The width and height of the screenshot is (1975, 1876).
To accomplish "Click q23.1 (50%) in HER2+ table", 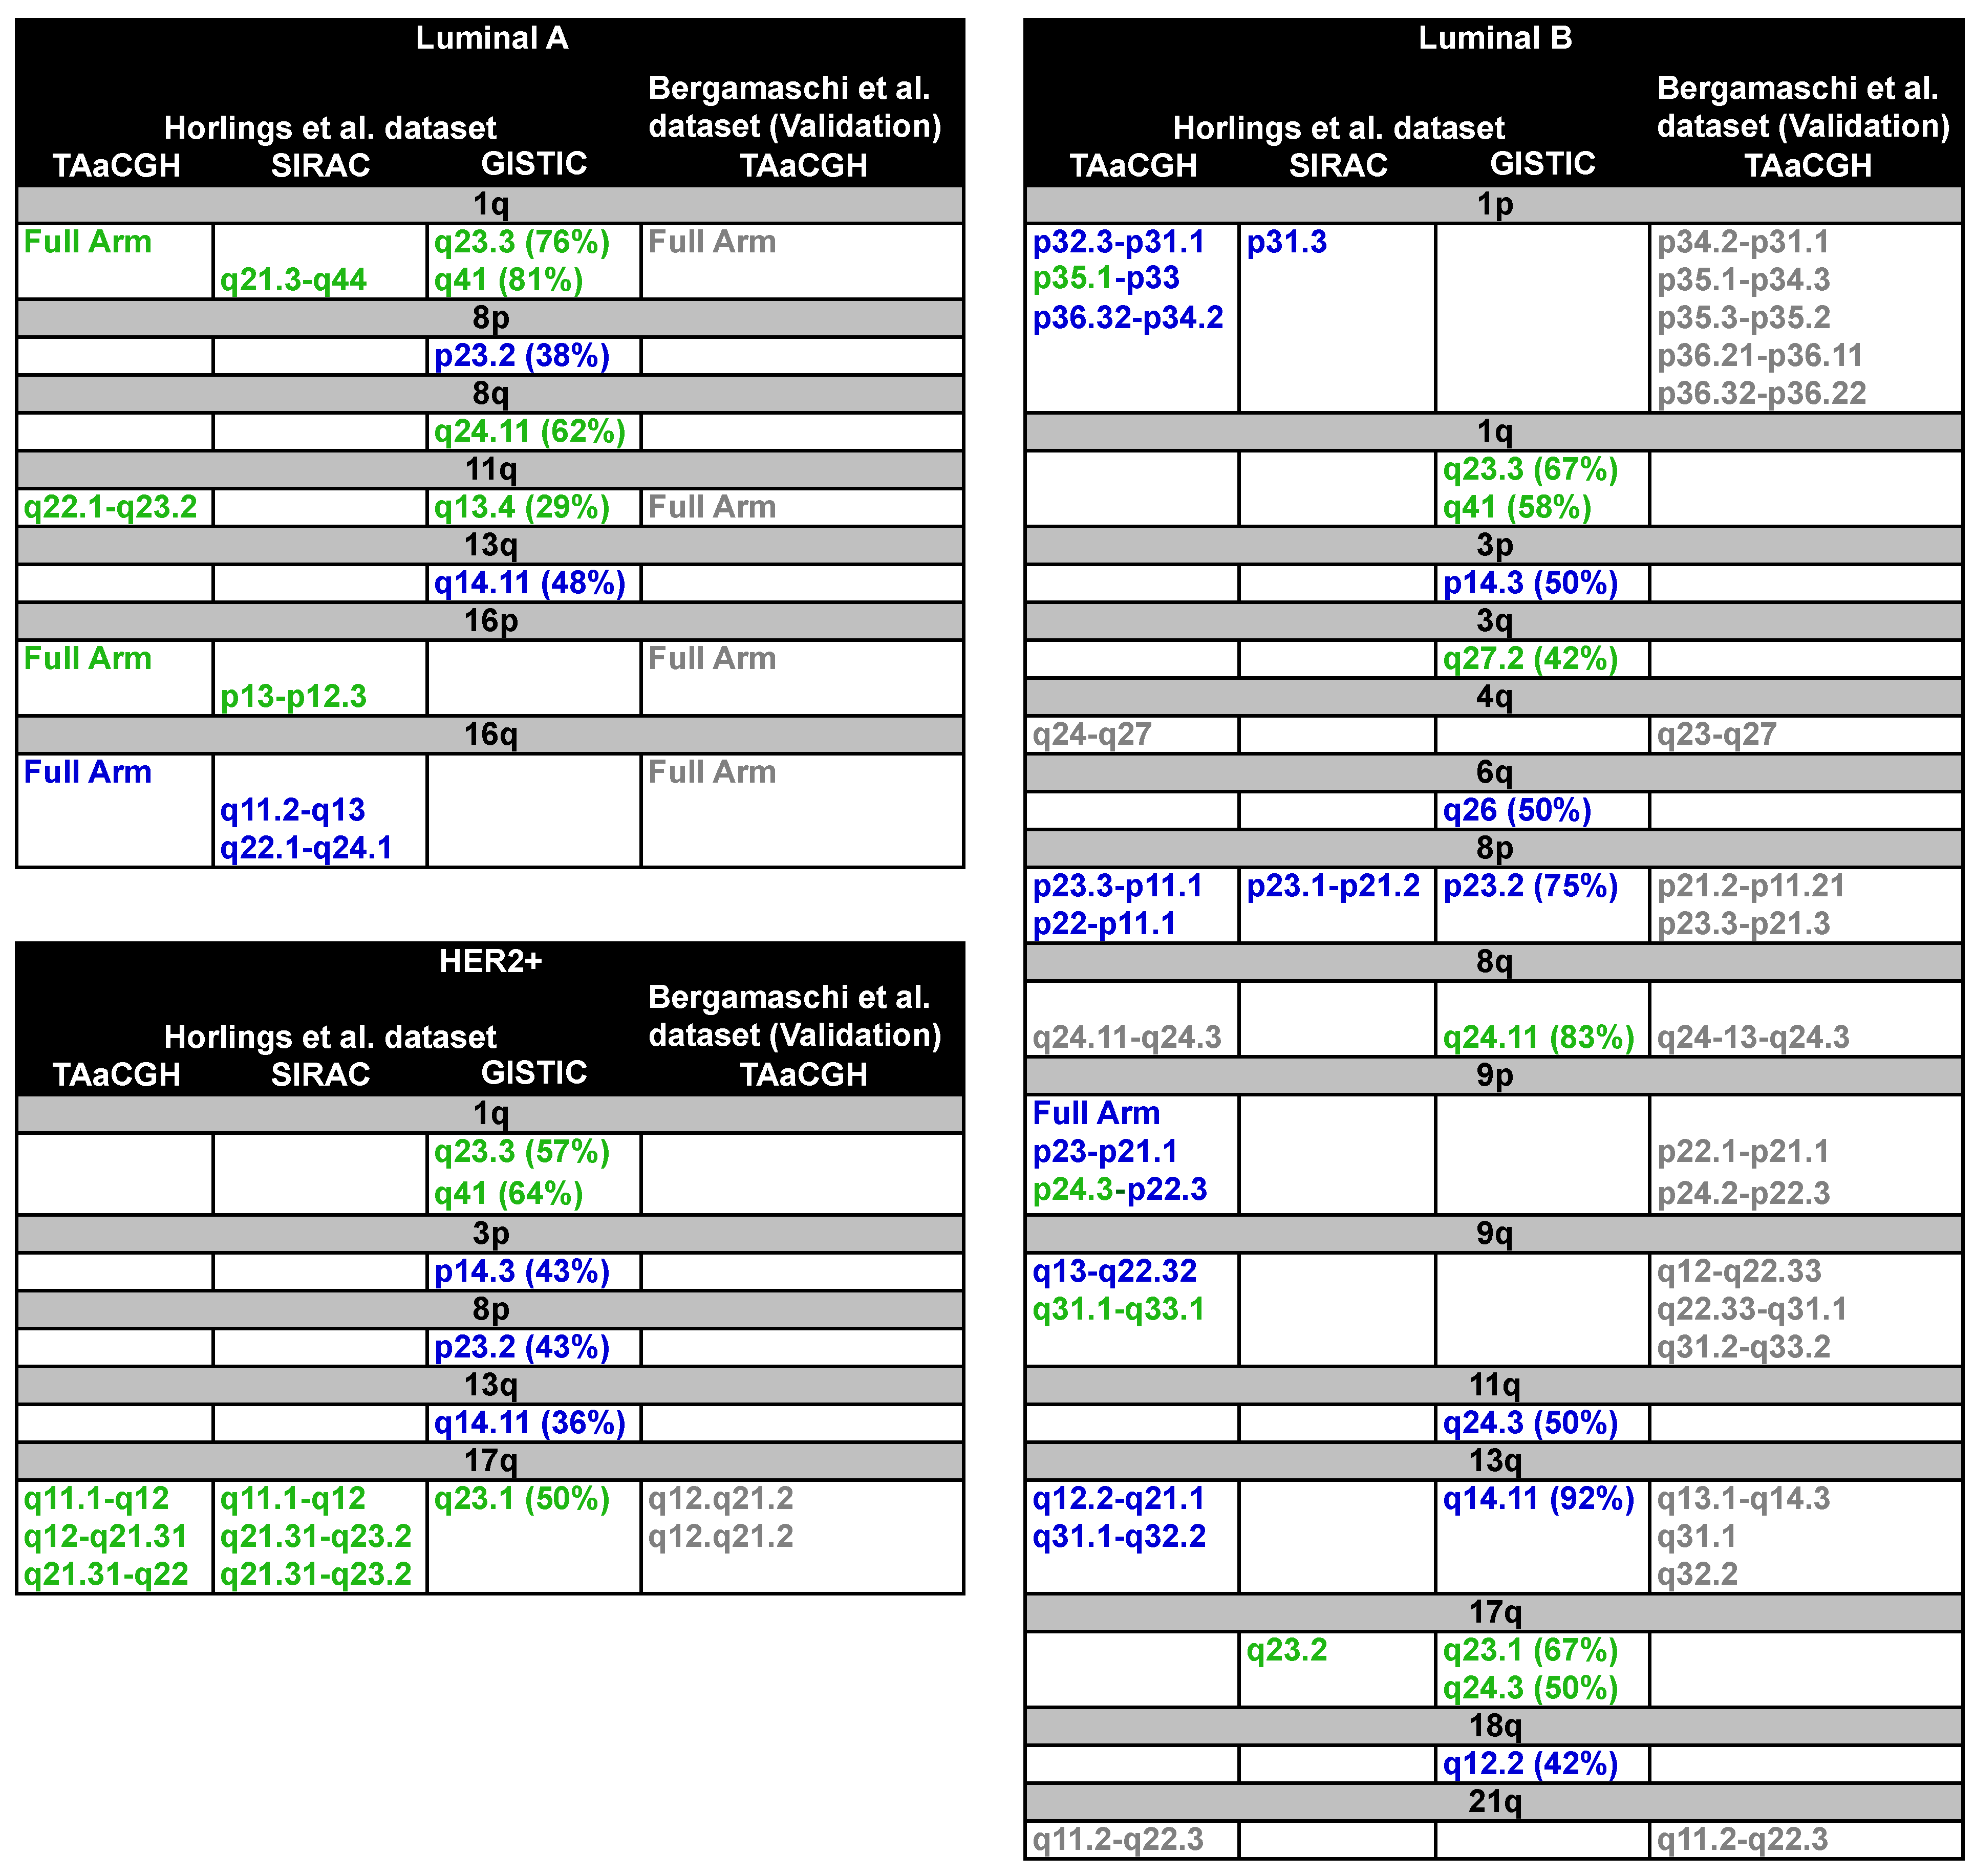I will (521, 1498).
